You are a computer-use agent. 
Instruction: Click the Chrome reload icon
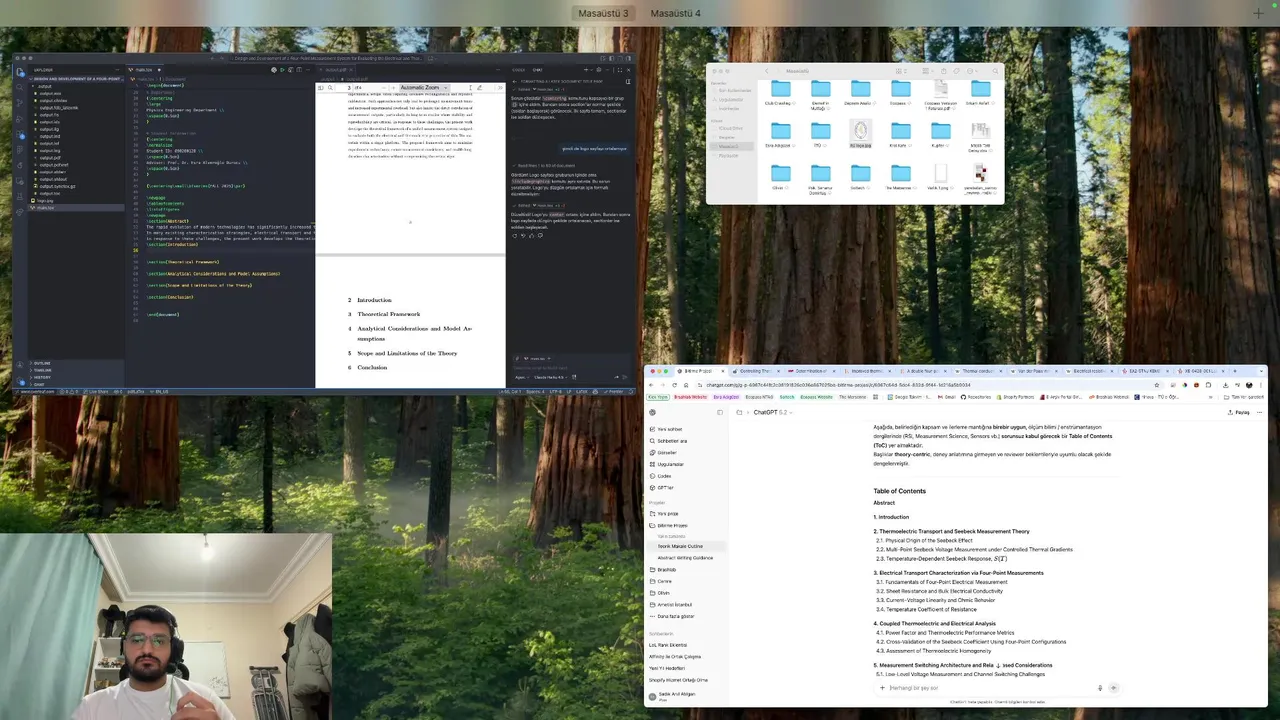pyautogui.click(x=674, y=385)
